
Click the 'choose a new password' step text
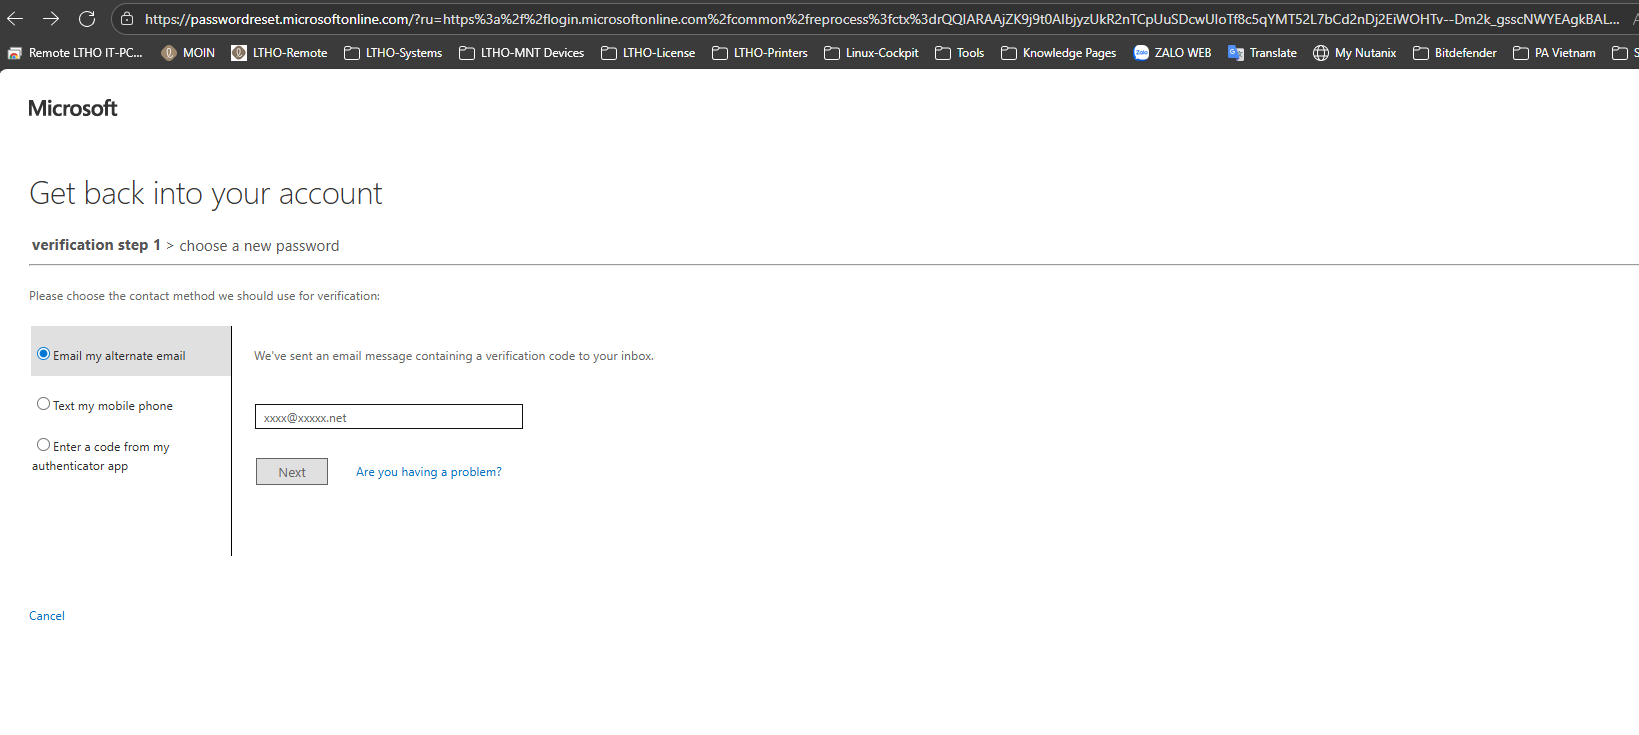click(x=259, y=246)
